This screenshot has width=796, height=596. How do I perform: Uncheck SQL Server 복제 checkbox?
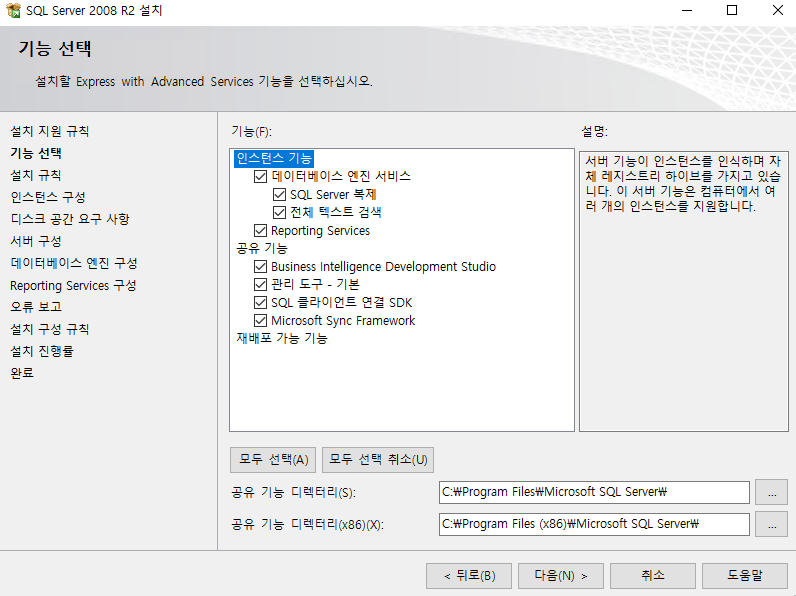[279, 194]
